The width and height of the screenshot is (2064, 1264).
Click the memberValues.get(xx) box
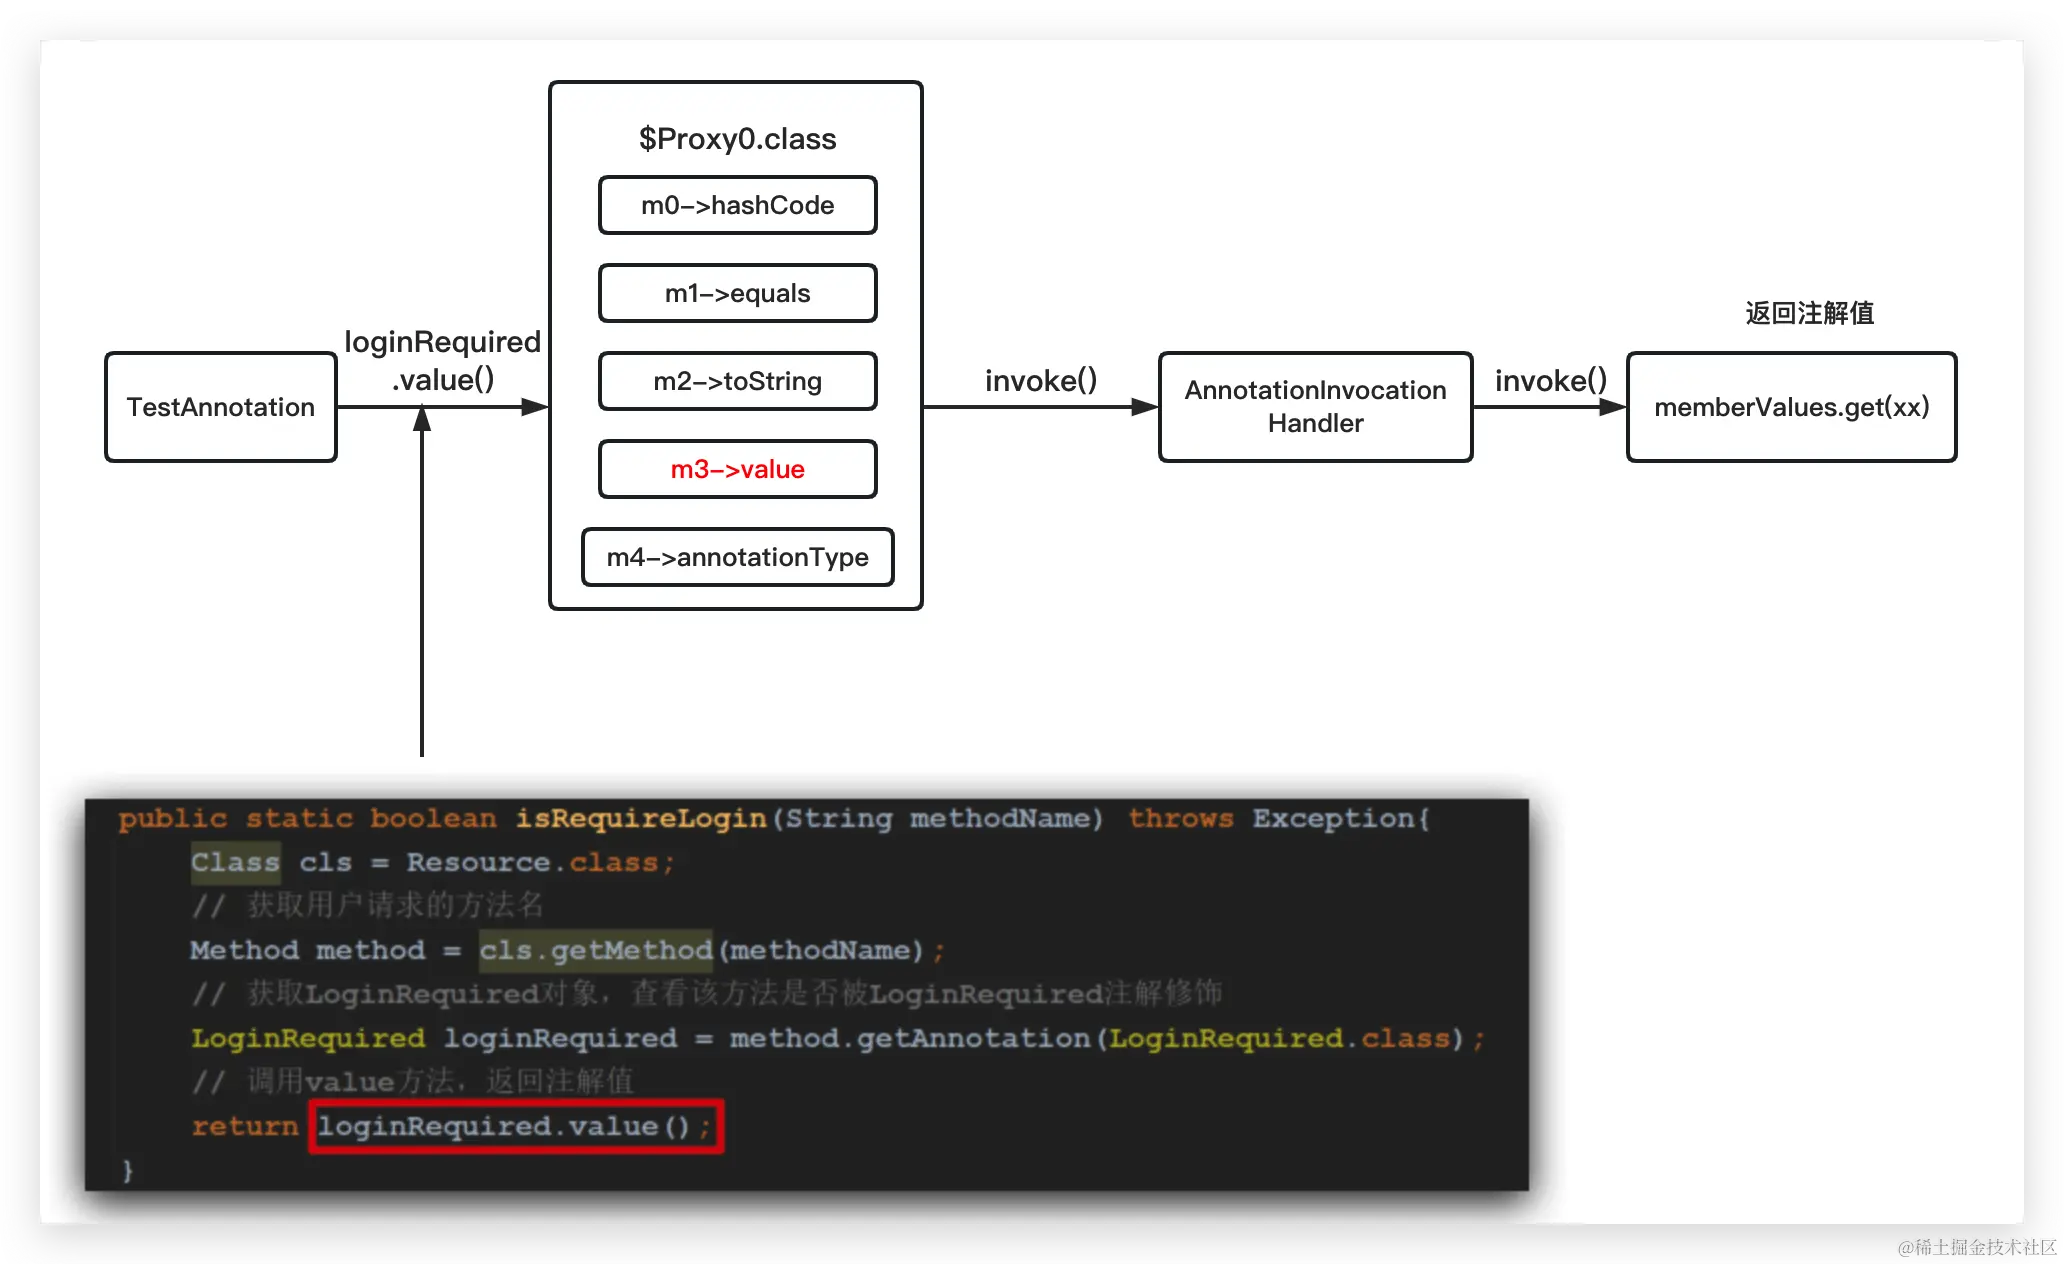click(1791, 407)
